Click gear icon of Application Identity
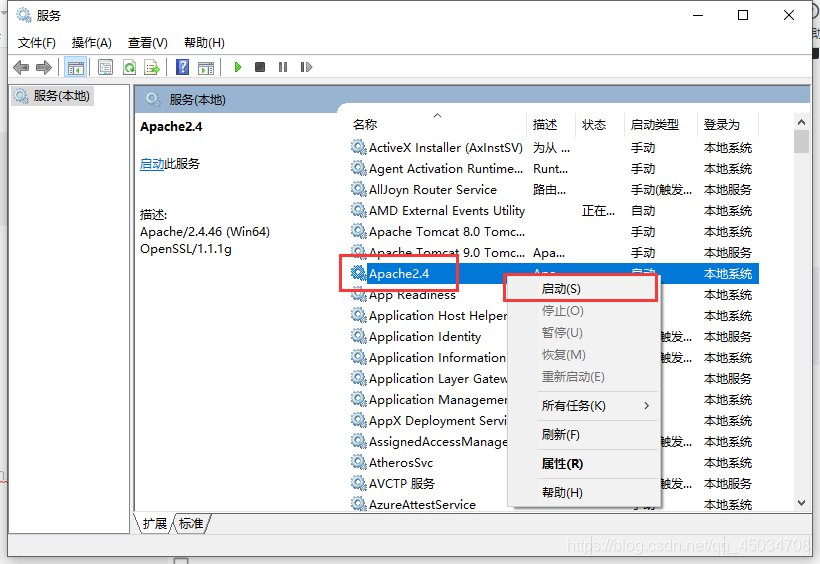The height and width of the screenshot is (564, 820). (358, 336)
